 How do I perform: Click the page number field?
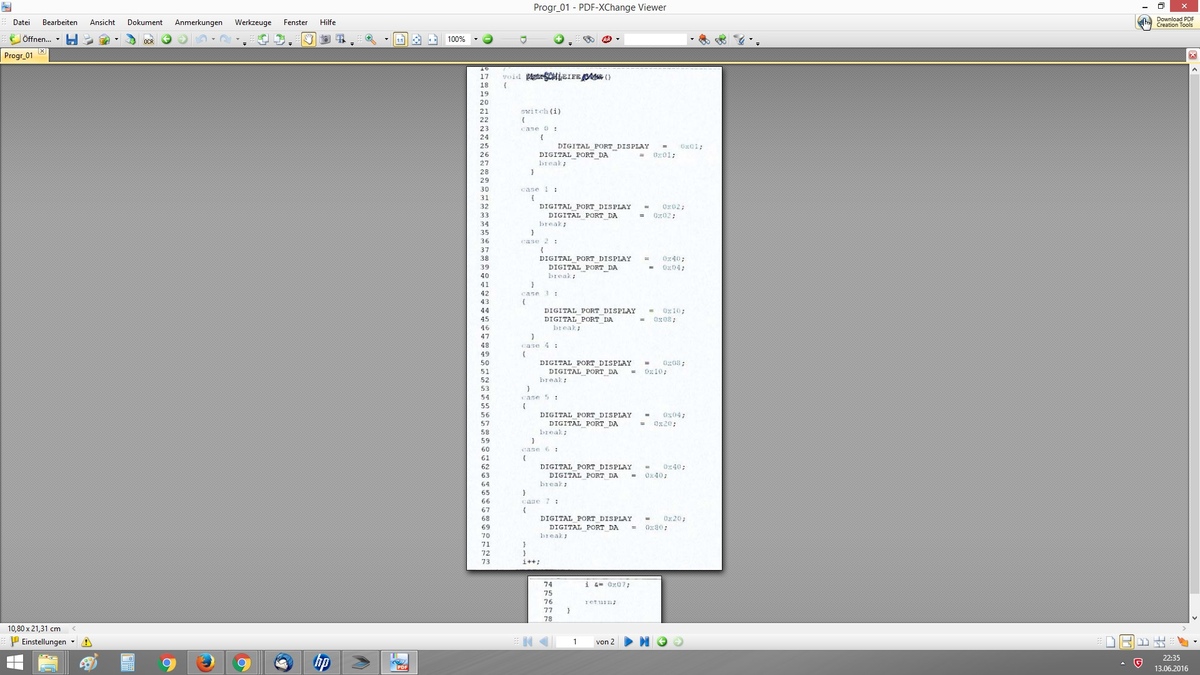[575, 641]
